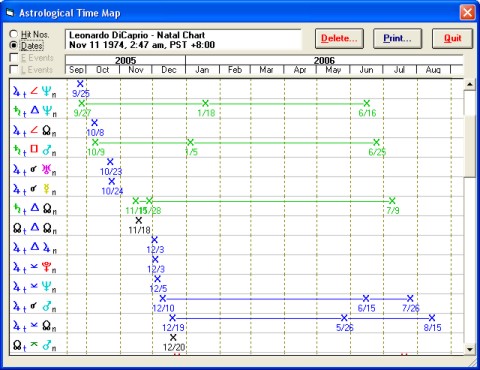
Task: Click the 10/23 hit marker
Action: pos(110,162)
